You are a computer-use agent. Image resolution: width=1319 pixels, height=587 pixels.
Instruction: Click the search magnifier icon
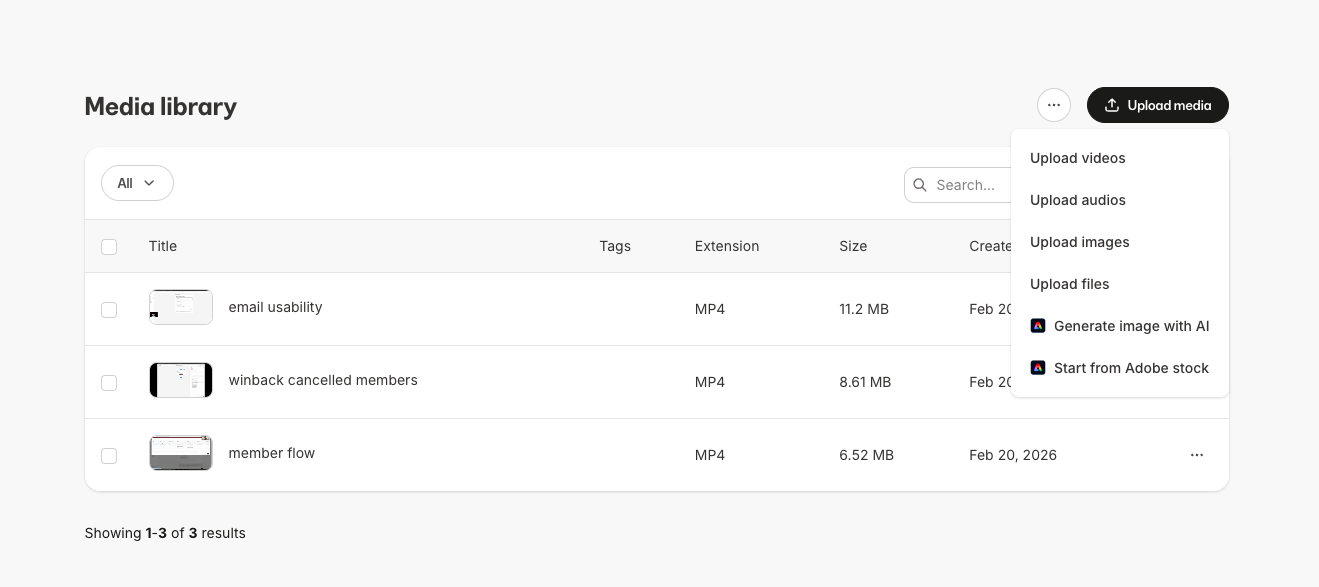920,185
